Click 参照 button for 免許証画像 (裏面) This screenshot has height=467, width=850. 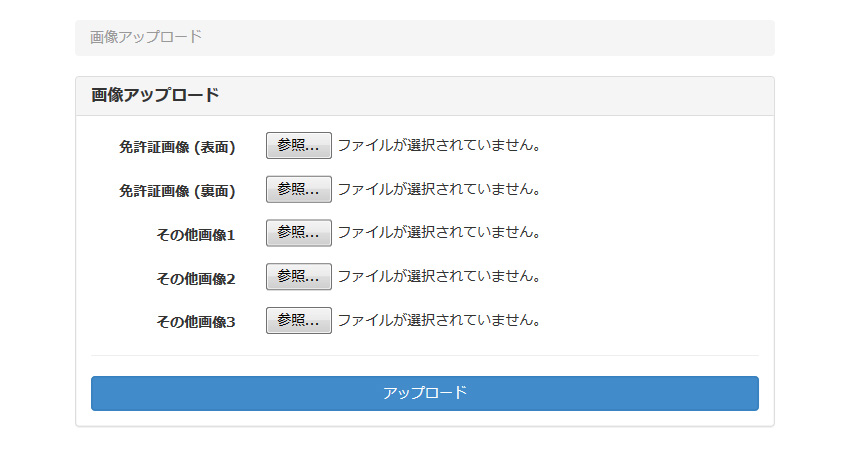coord(298,190)
